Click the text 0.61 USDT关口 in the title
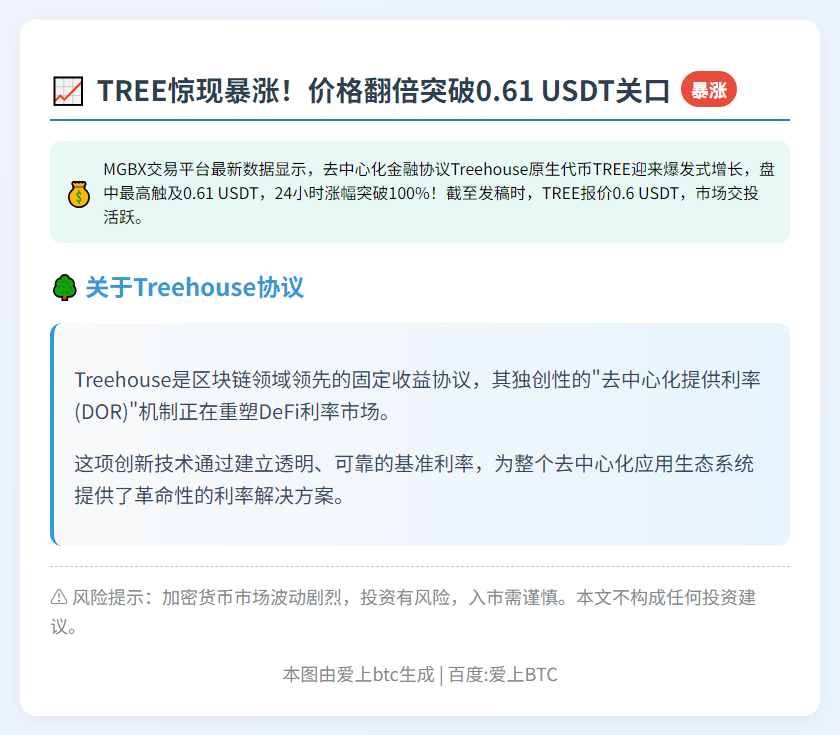Screen dimensions: 840x735 (573, 91)
